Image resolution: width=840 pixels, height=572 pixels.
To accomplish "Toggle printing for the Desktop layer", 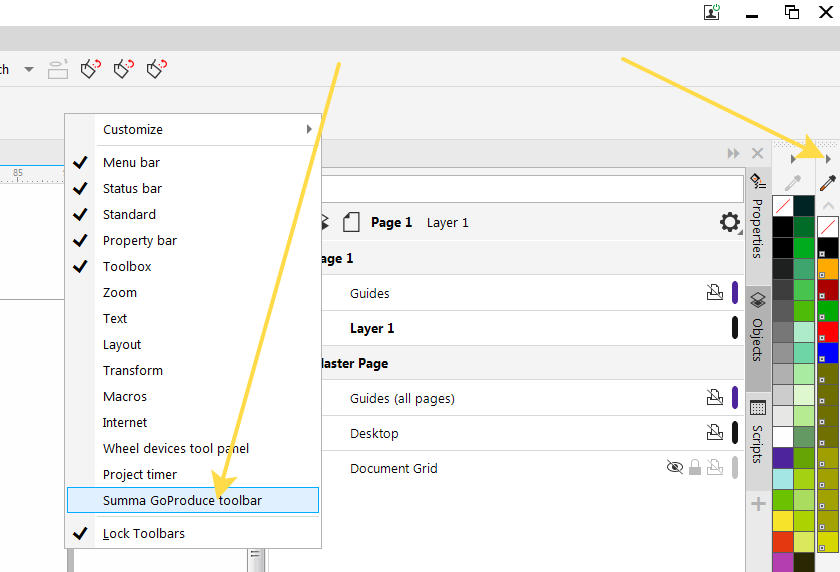I will (715, 432).
